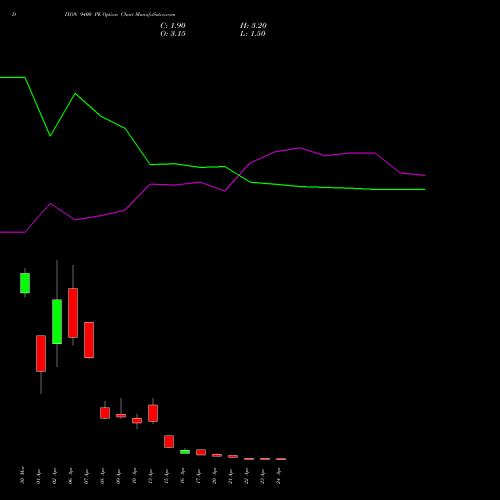
Task: Click the open value 'O: 3.15'
Action: pyautogui.click(x=173, y=34)
